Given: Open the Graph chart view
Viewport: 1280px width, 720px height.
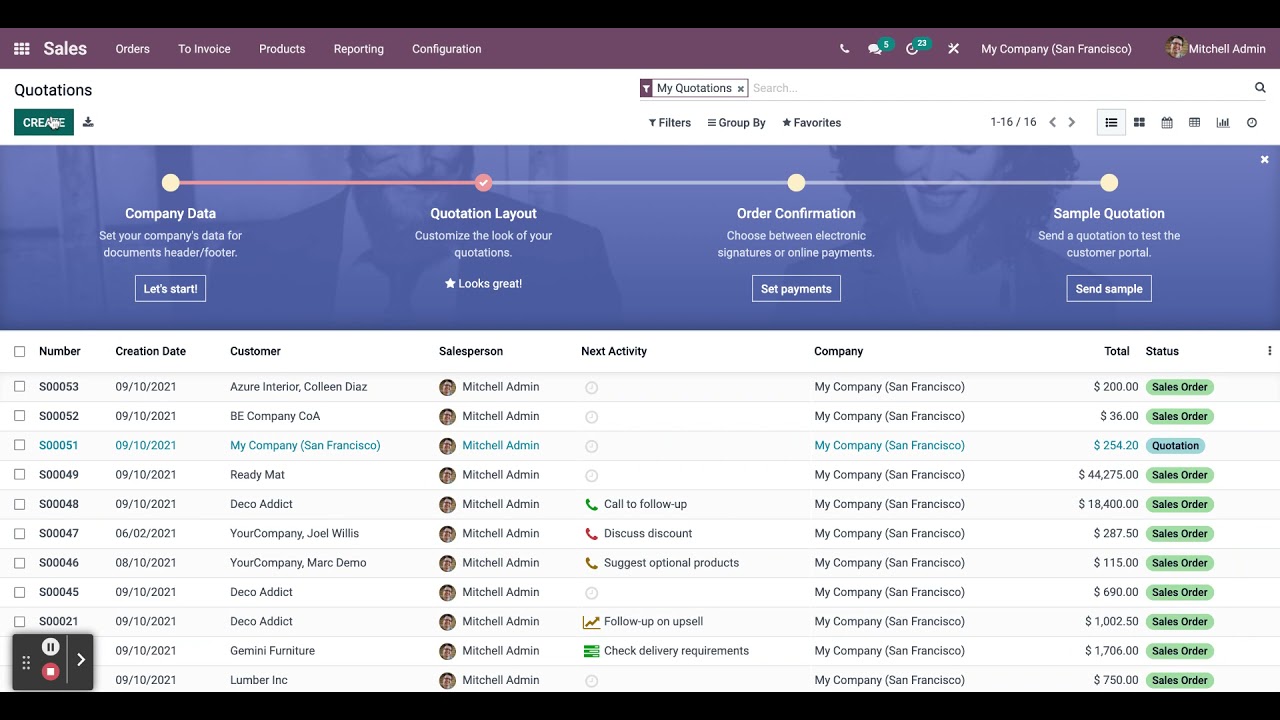Looking at the screenshot, I should pyautogui.click(x=1222, y=122).
